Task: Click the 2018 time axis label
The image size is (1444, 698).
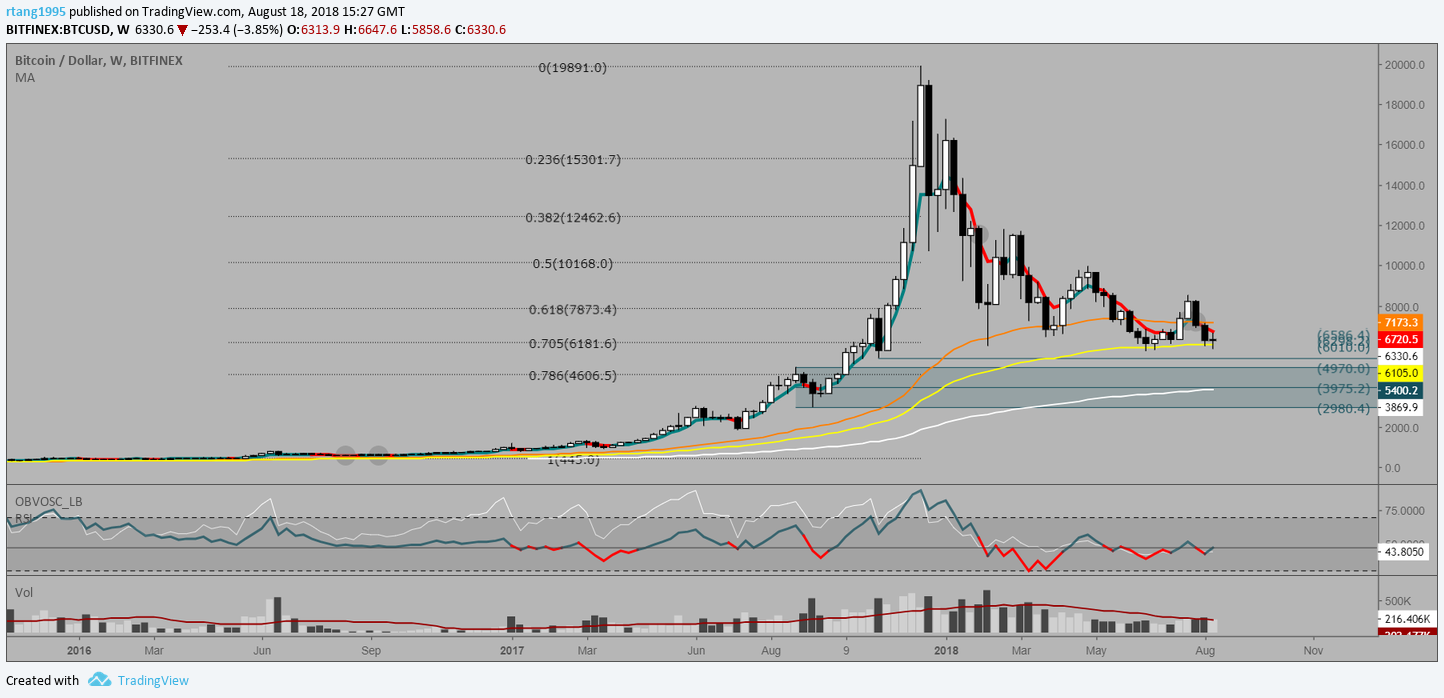Action: point(944,650)
